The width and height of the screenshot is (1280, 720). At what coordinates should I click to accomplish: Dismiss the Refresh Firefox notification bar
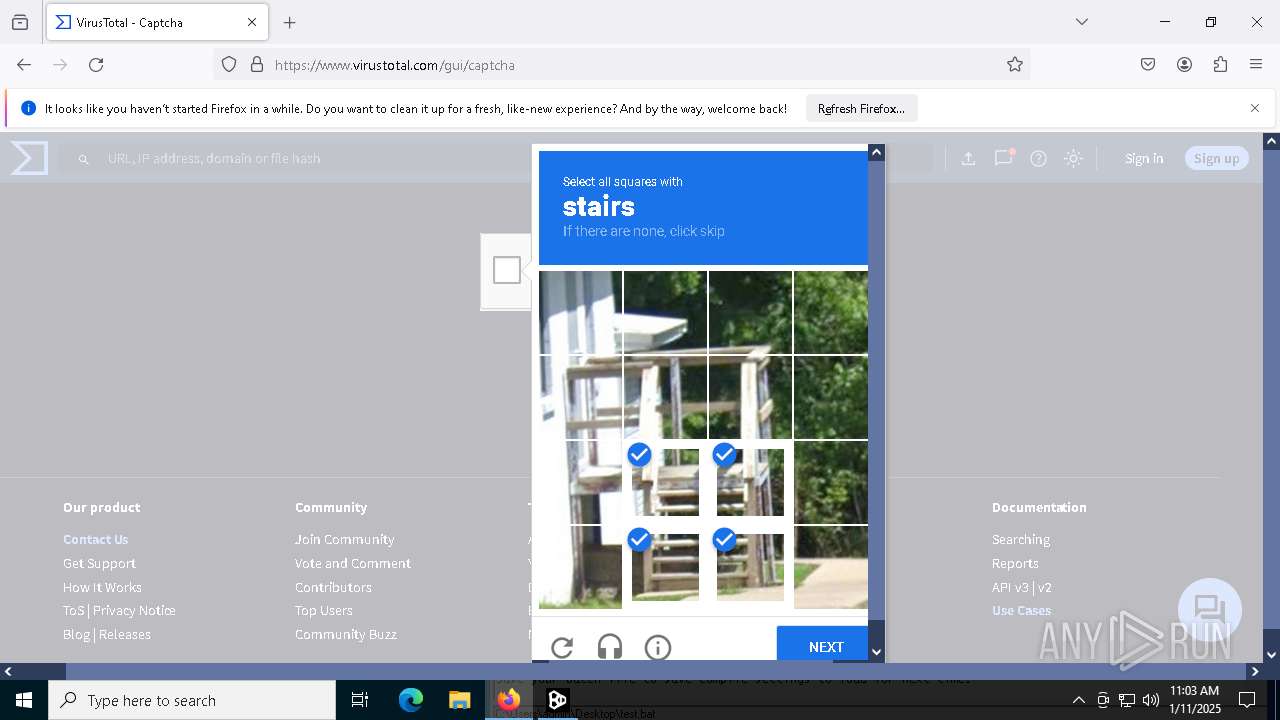(x=1255, y=108)
